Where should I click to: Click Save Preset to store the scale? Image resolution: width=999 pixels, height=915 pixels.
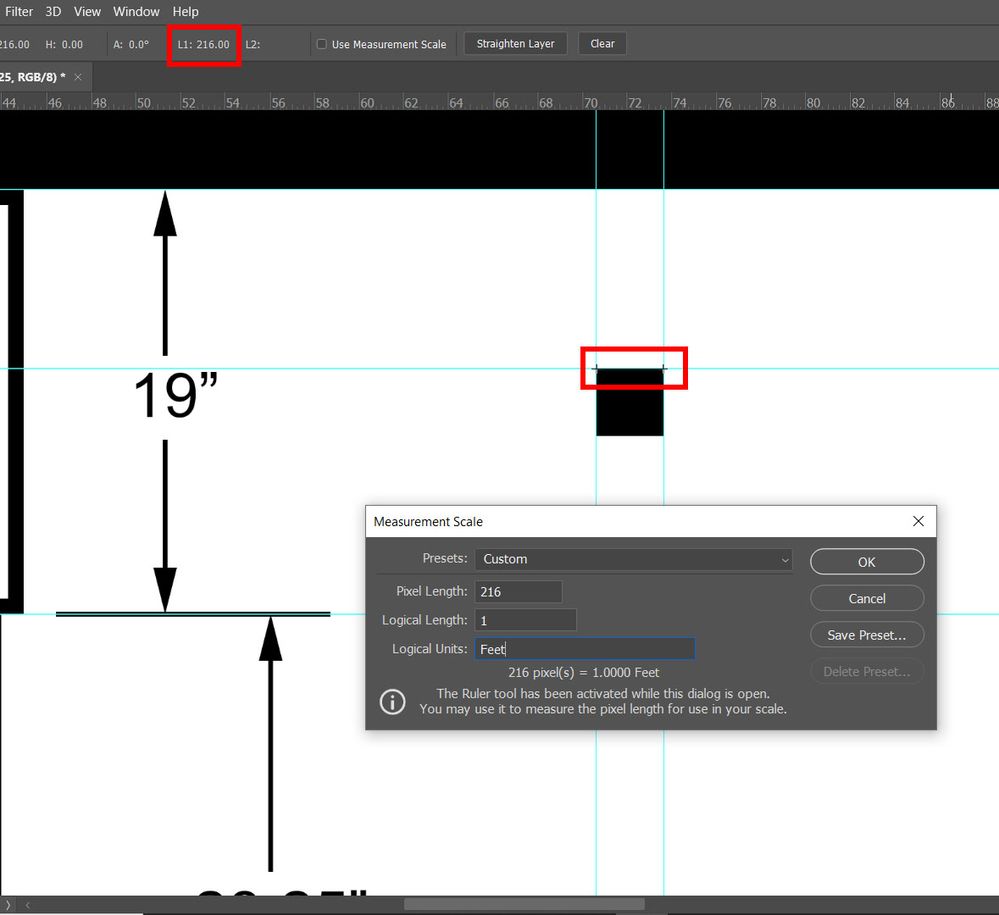click(866, 634)
